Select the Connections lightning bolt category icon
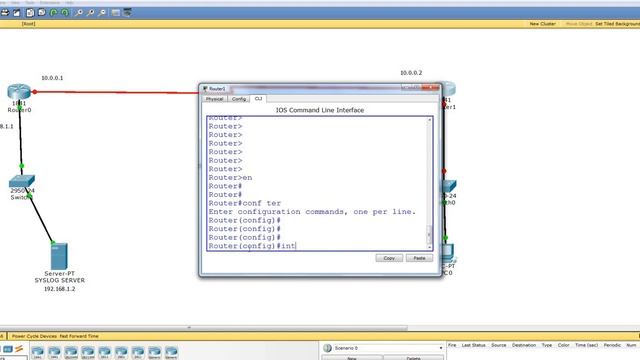This screenshot has width=640, height=360. (19, 349)
